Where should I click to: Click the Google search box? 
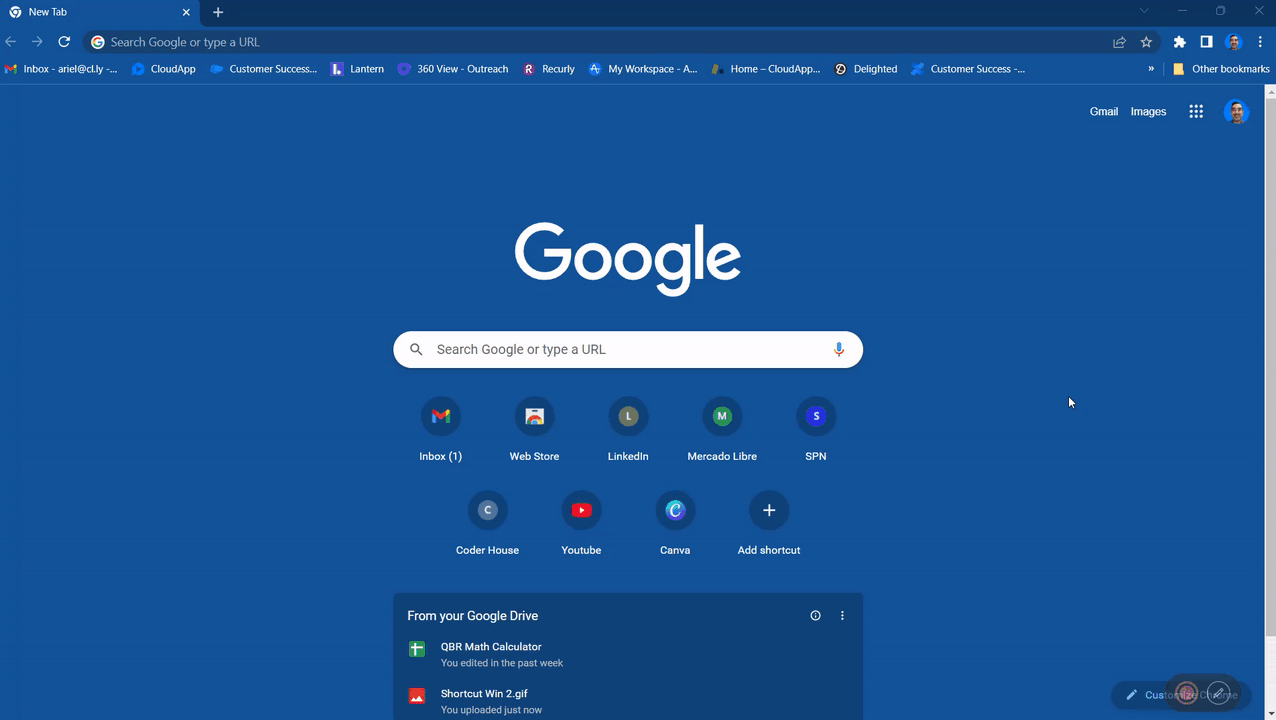tap(628, 349)
